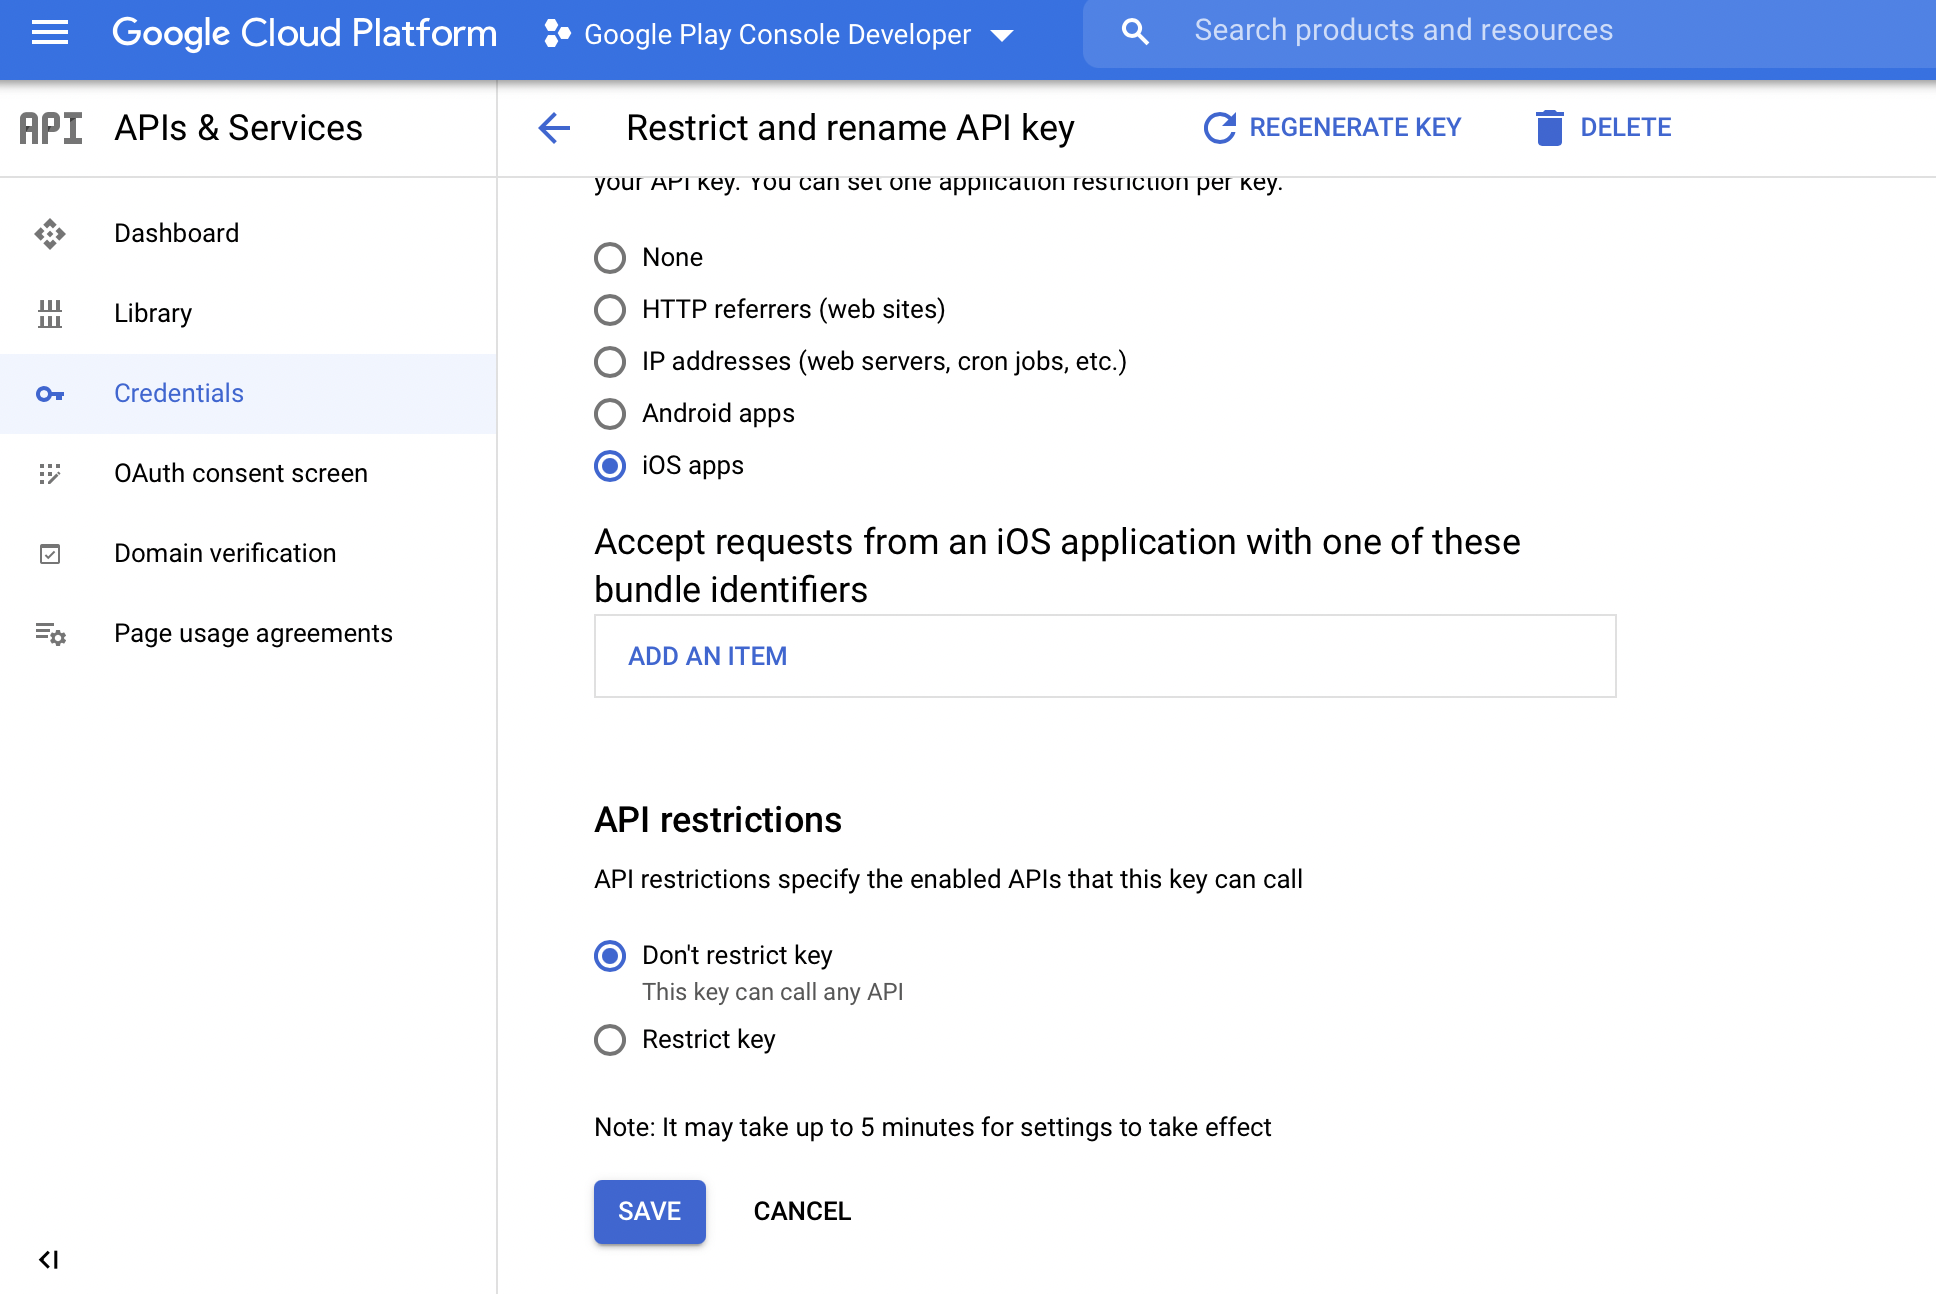Click the Google Cloud Platform logo
Image resolution: width=1936 pixels, height=1294 pixels.
click(304, 33)
